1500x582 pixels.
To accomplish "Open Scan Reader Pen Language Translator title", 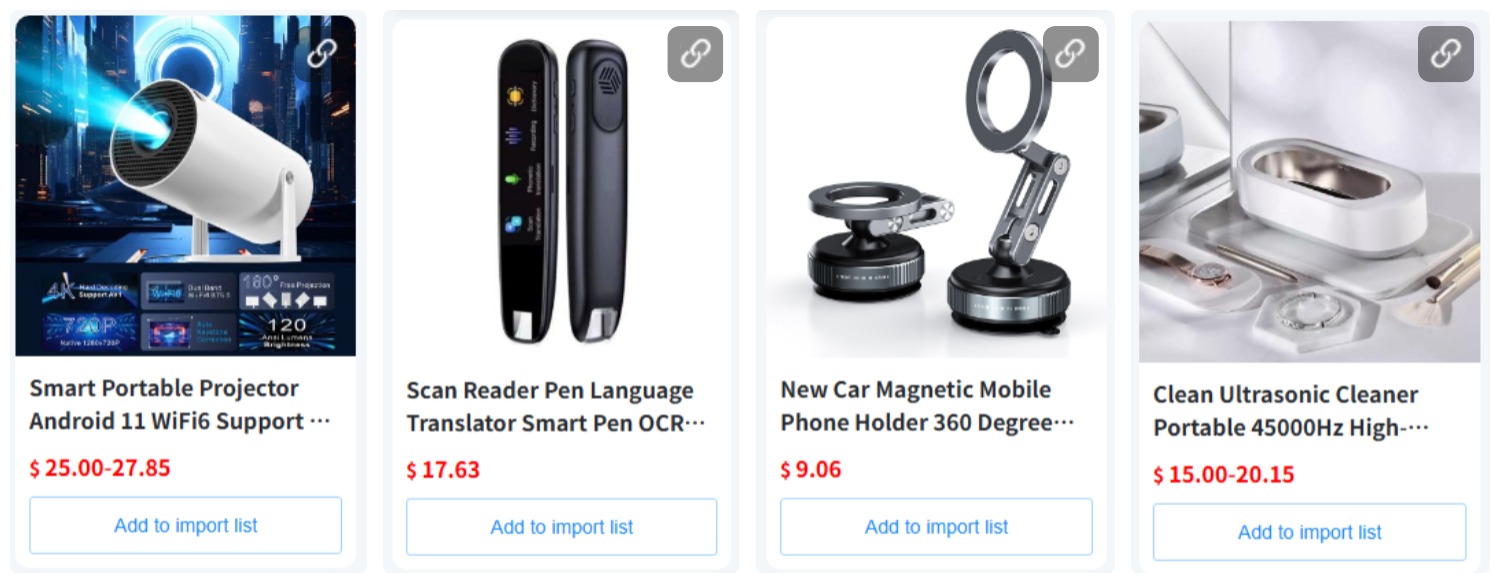I will pos(555,407).
